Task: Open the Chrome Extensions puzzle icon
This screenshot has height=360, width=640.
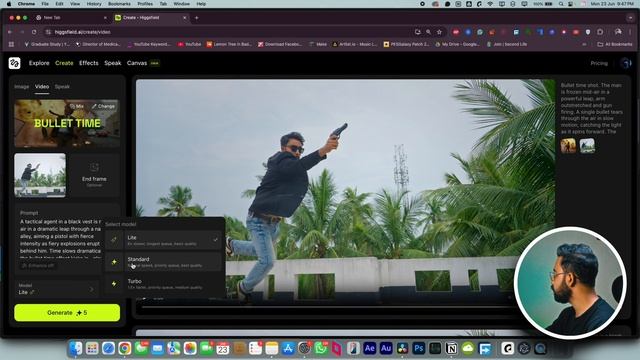Action: [x=600, y=32]
